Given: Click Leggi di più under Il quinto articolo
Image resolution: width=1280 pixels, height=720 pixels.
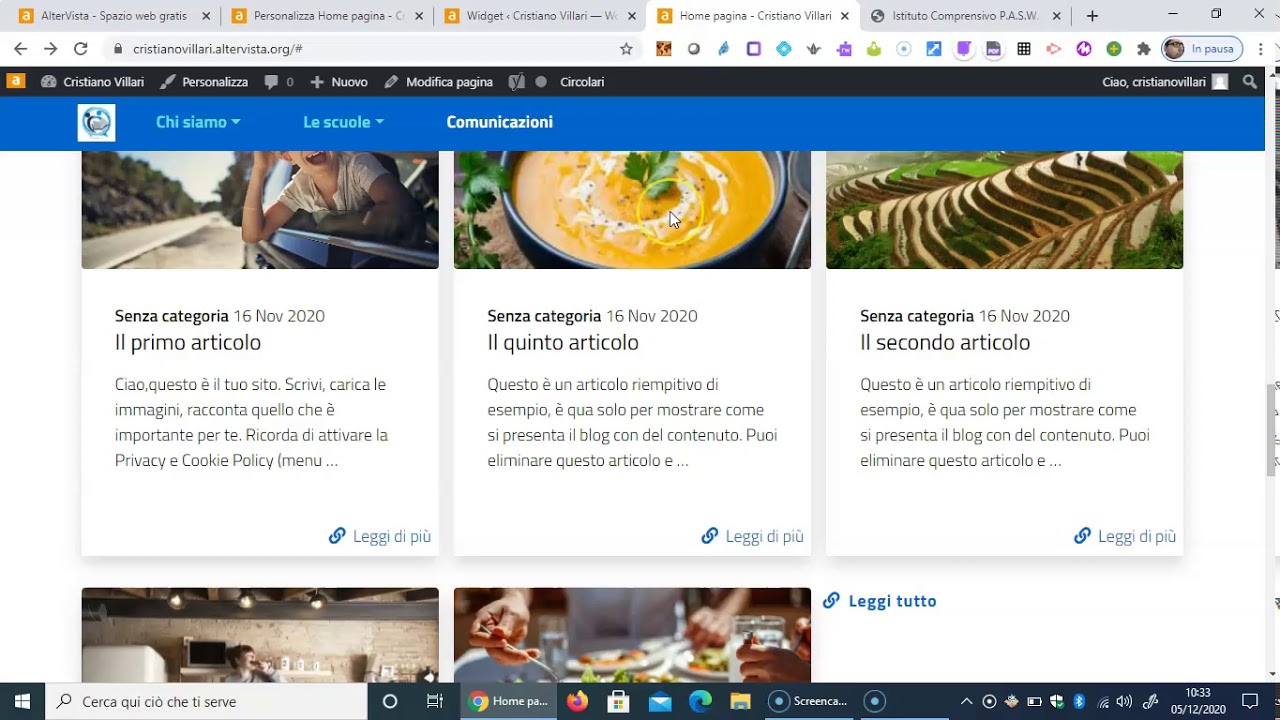Looking at the screenshot, I should pyautogui.click(x=752, y=536).
